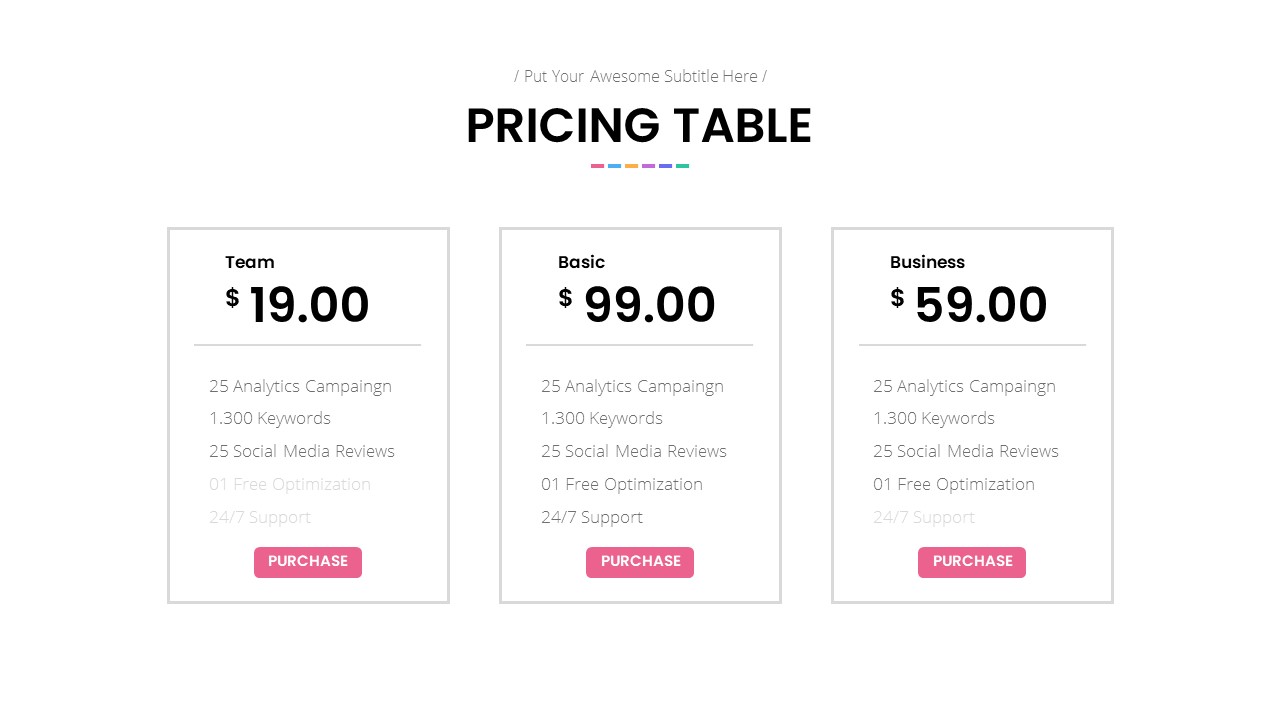Select the Business plan name

pyautogui.click(x=927, y=262)
